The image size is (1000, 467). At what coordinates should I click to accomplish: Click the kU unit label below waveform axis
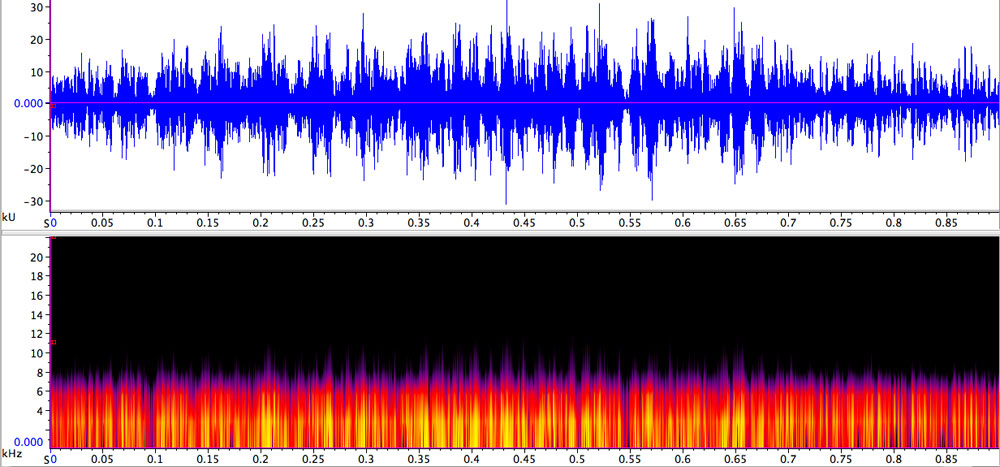[9, 217]
